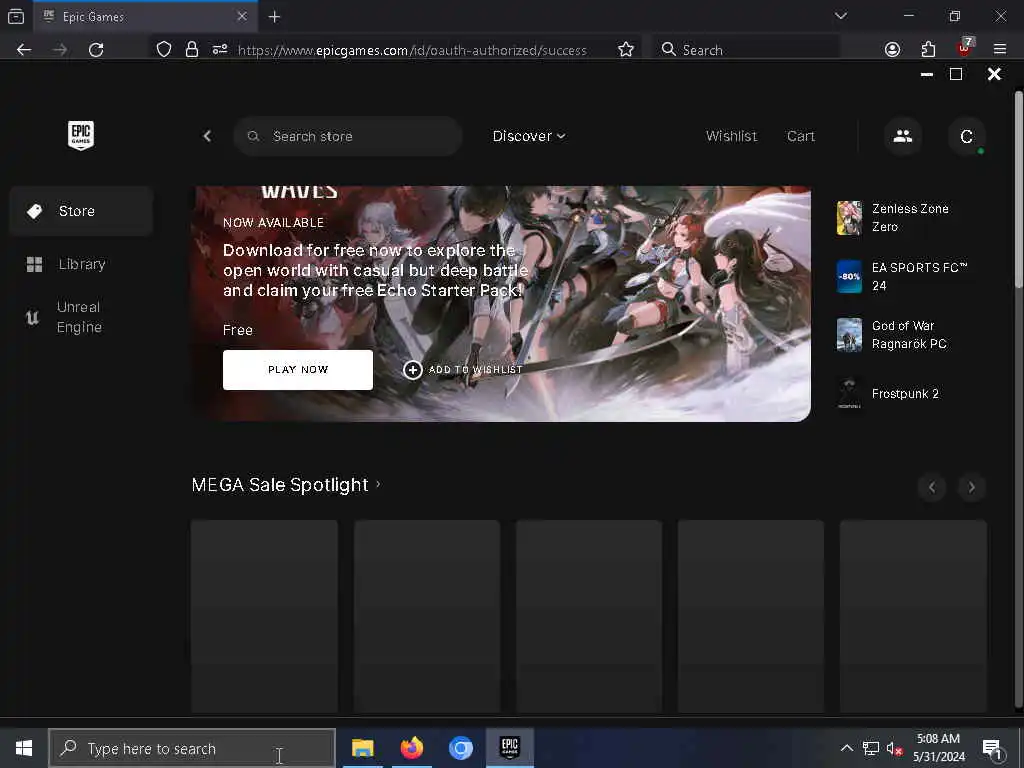Image resolution: width=1024 pixels, height=768 pixels.
Task: Open the notification center icon
Action: pos(992,749)
